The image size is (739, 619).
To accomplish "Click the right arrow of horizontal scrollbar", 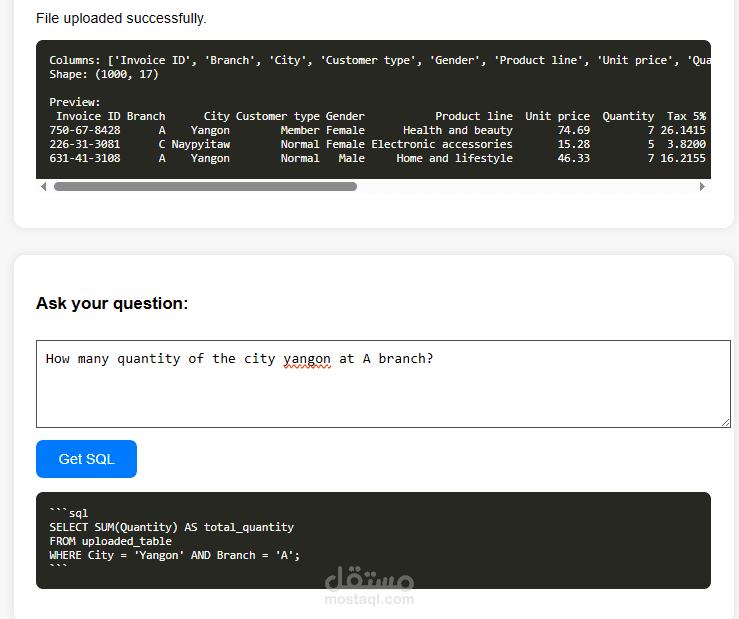I will point(702,186).
